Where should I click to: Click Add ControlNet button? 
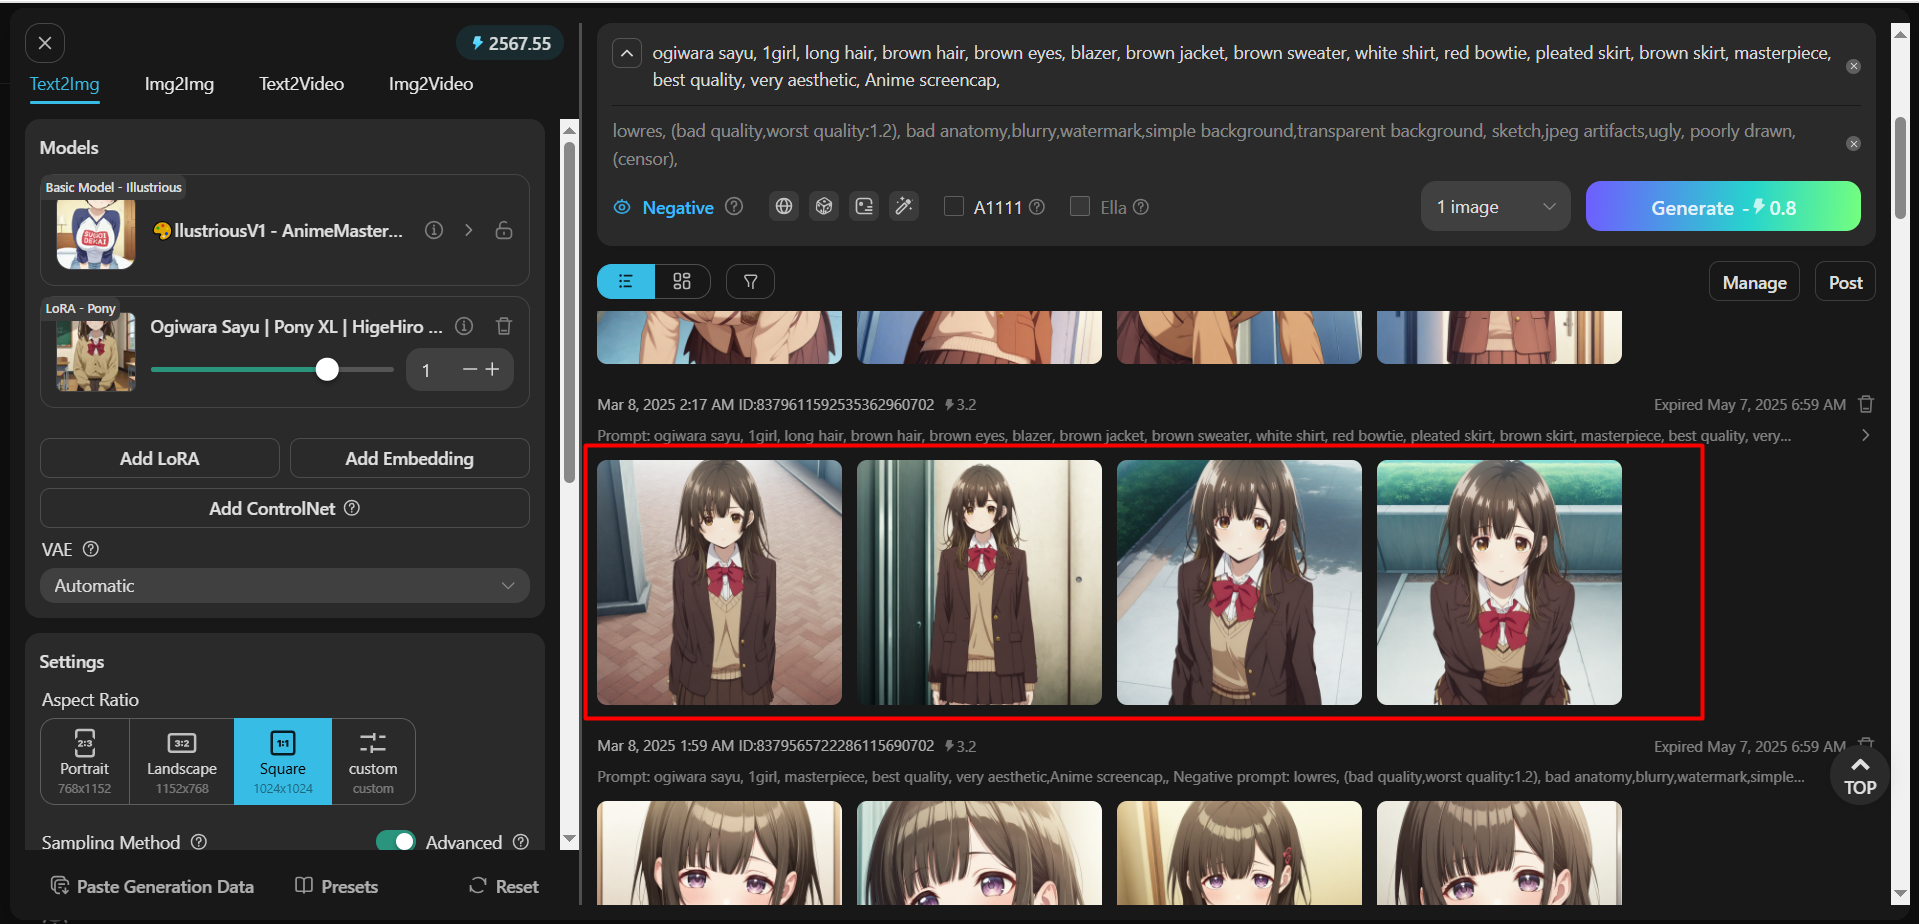285,508
